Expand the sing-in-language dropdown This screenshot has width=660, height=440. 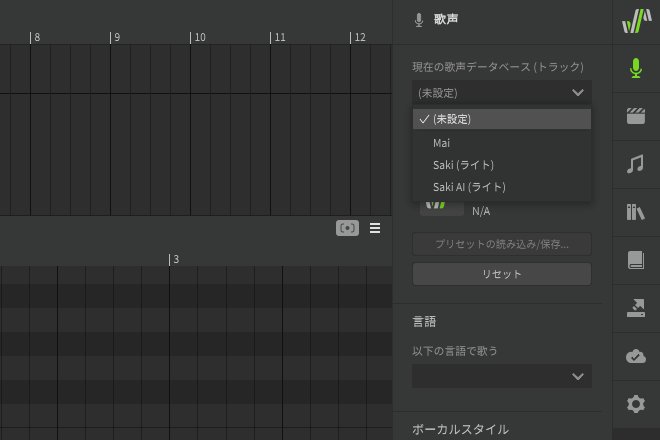(502, 376)
